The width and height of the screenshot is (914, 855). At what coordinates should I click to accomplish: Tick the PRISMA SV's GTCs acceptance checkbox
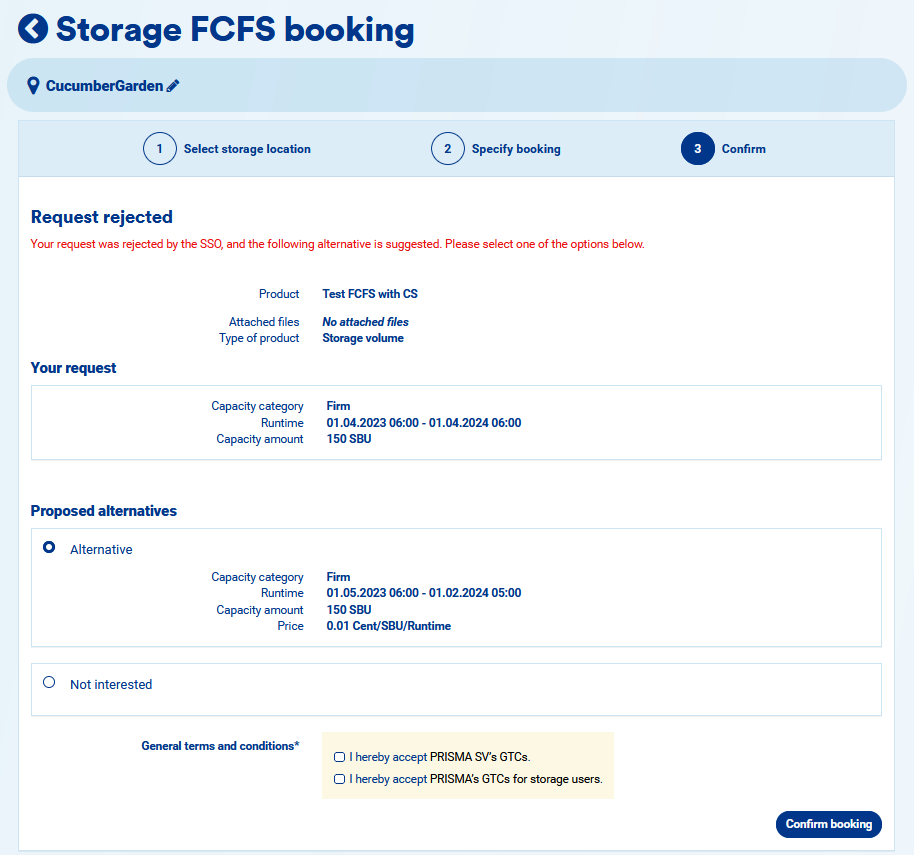point(340,757)
